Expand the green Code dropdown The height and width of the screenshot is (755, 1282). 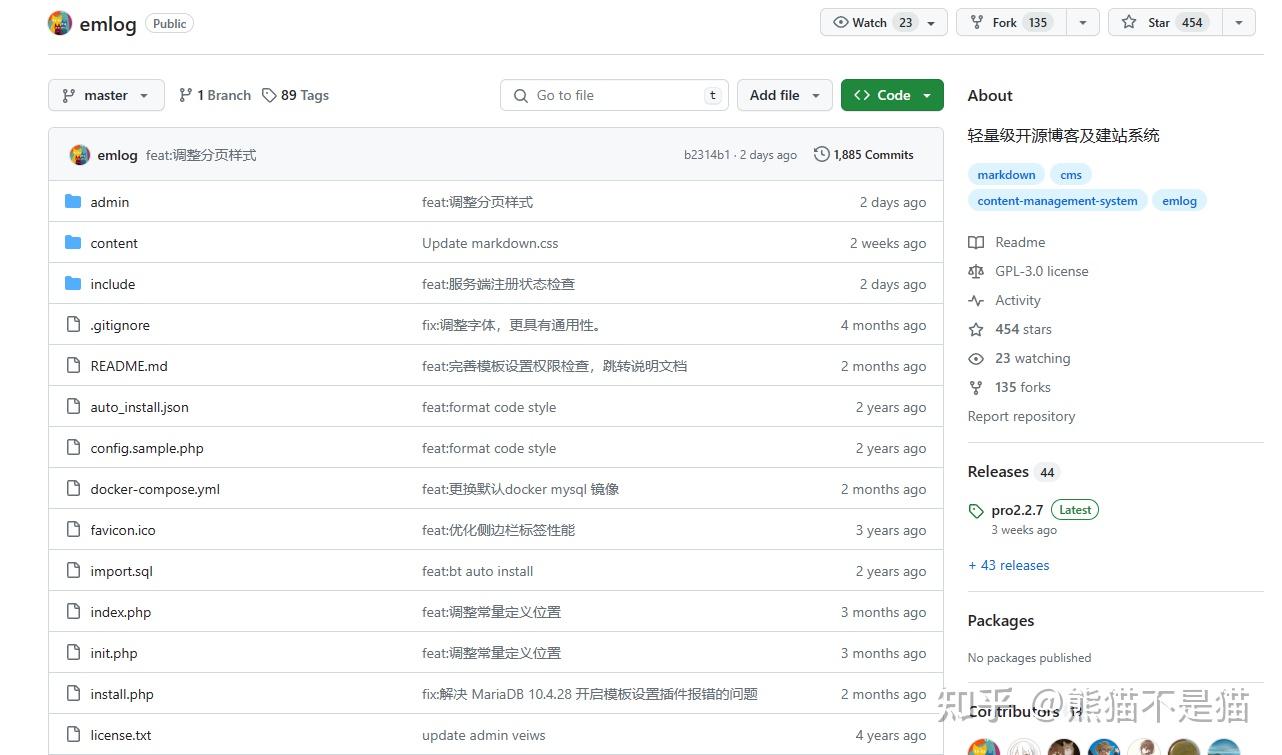pyautogui.click(x=892, y=95)
